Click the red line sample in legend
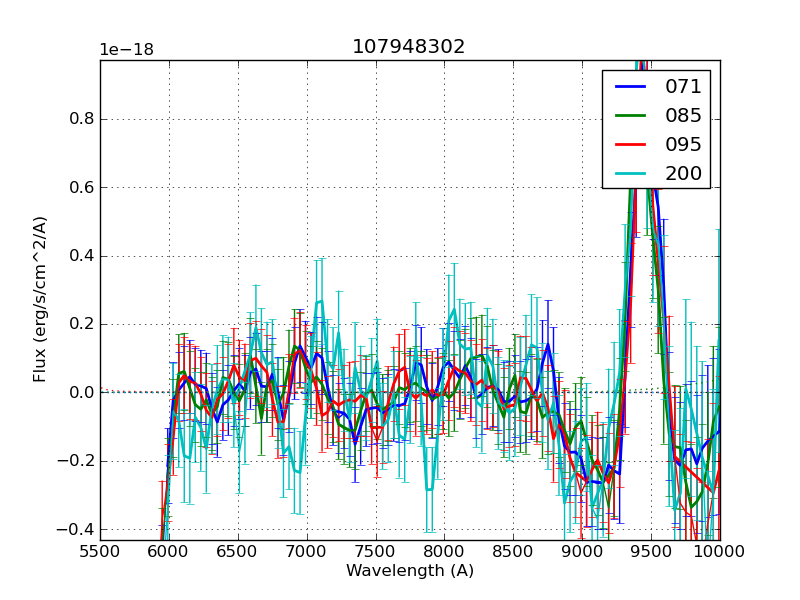 [632, 145]
